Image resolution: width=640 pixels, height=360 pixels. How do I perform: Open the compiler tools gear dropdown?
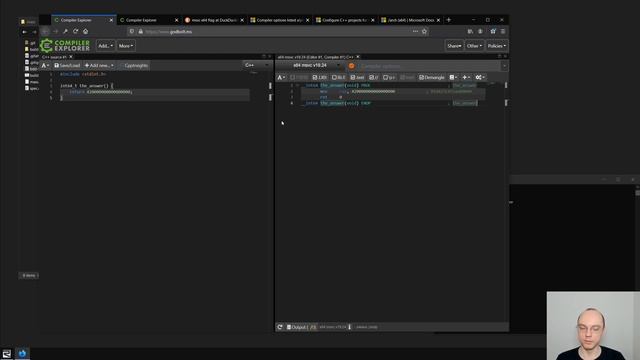tap(480, 77)
